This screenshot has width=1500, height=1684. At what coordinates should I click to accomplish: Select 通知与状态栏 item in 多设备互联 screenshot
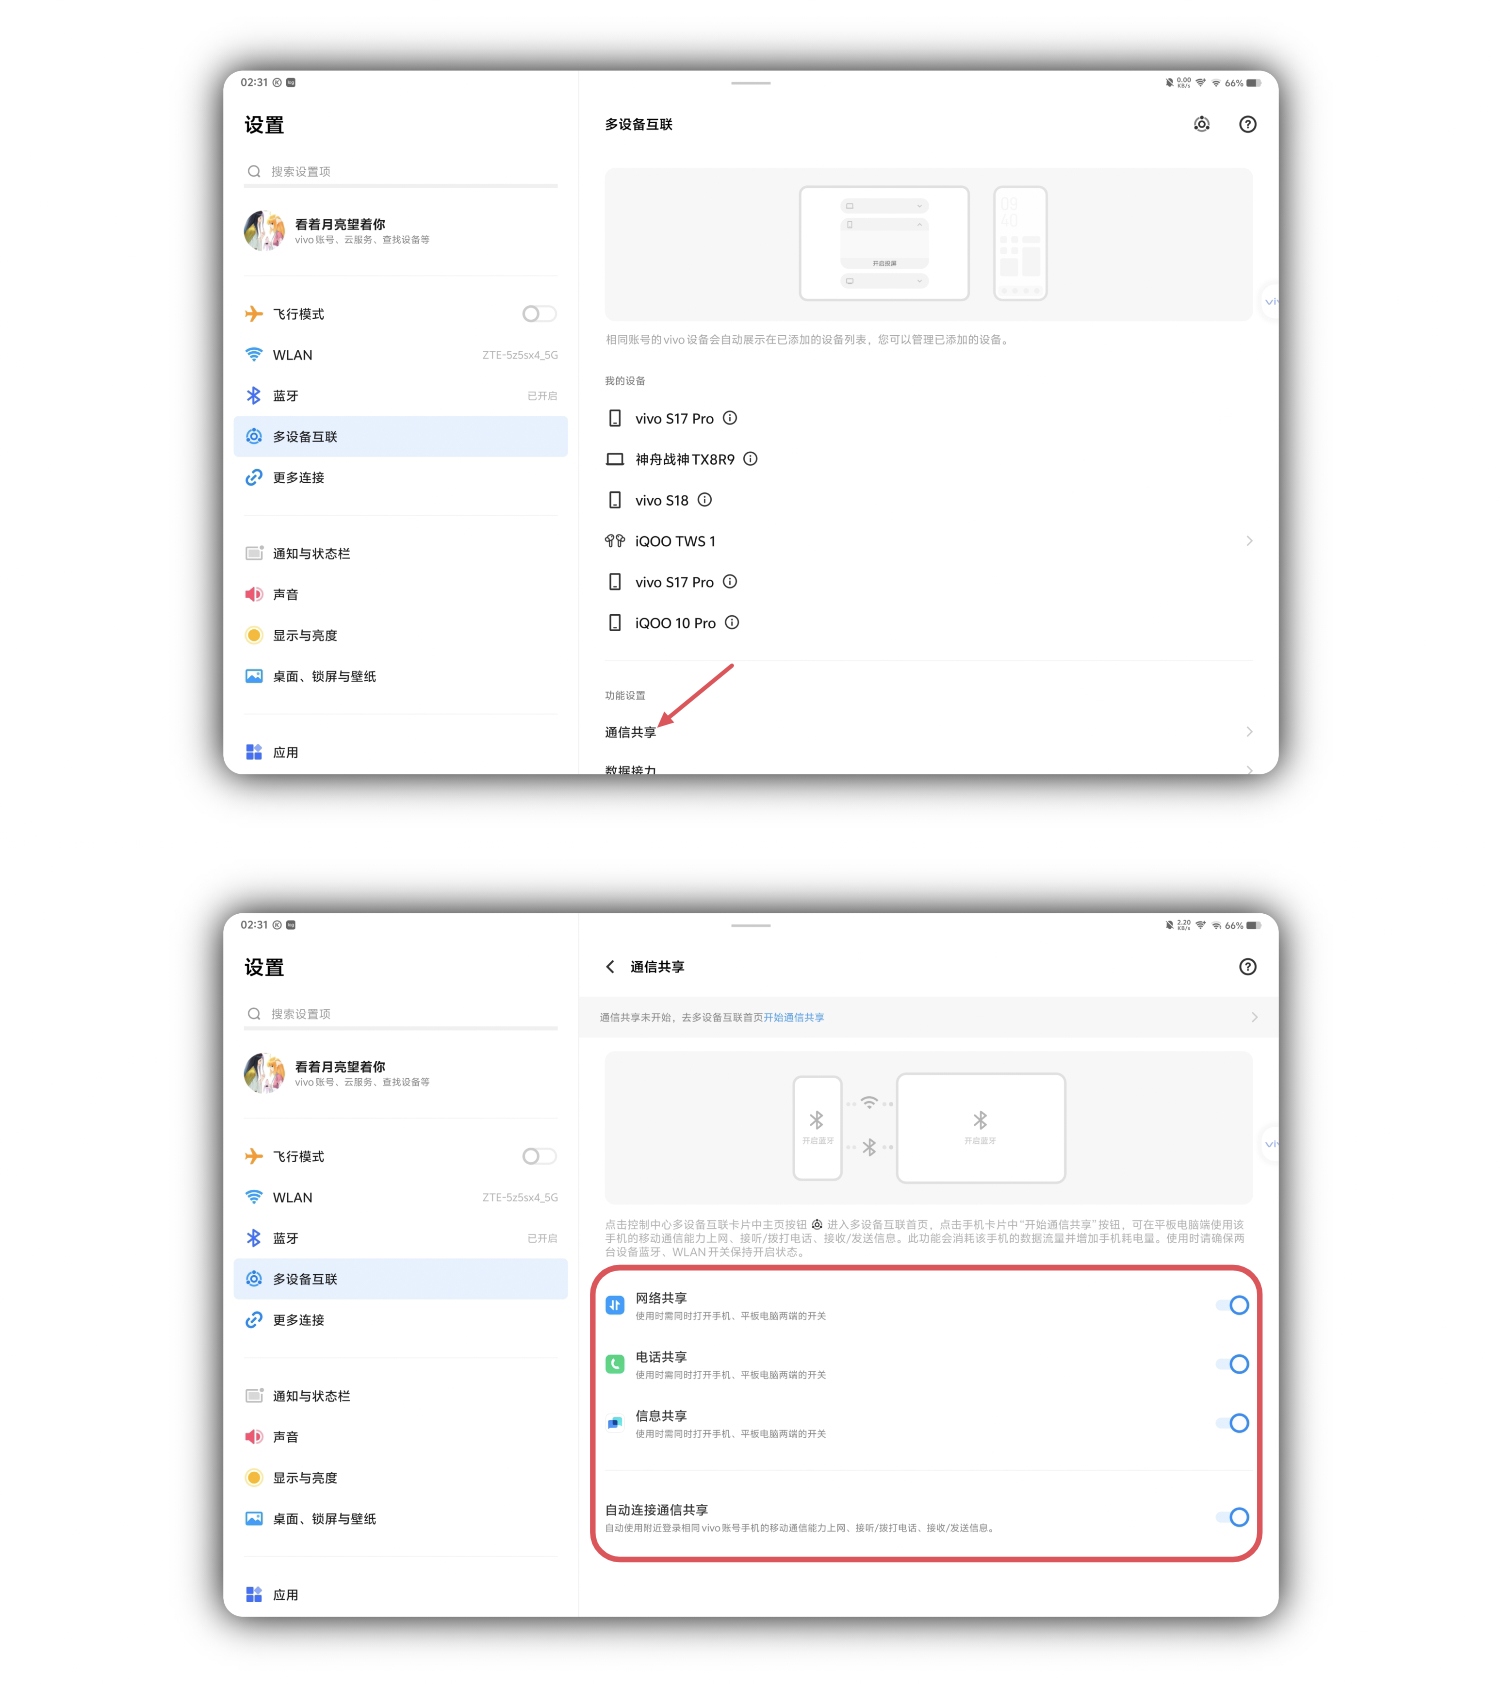tap(400, 553)
